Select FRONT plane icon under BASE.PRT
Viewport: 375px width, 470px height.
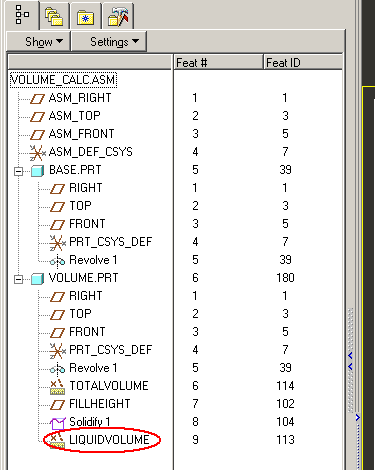pos(57,225)
